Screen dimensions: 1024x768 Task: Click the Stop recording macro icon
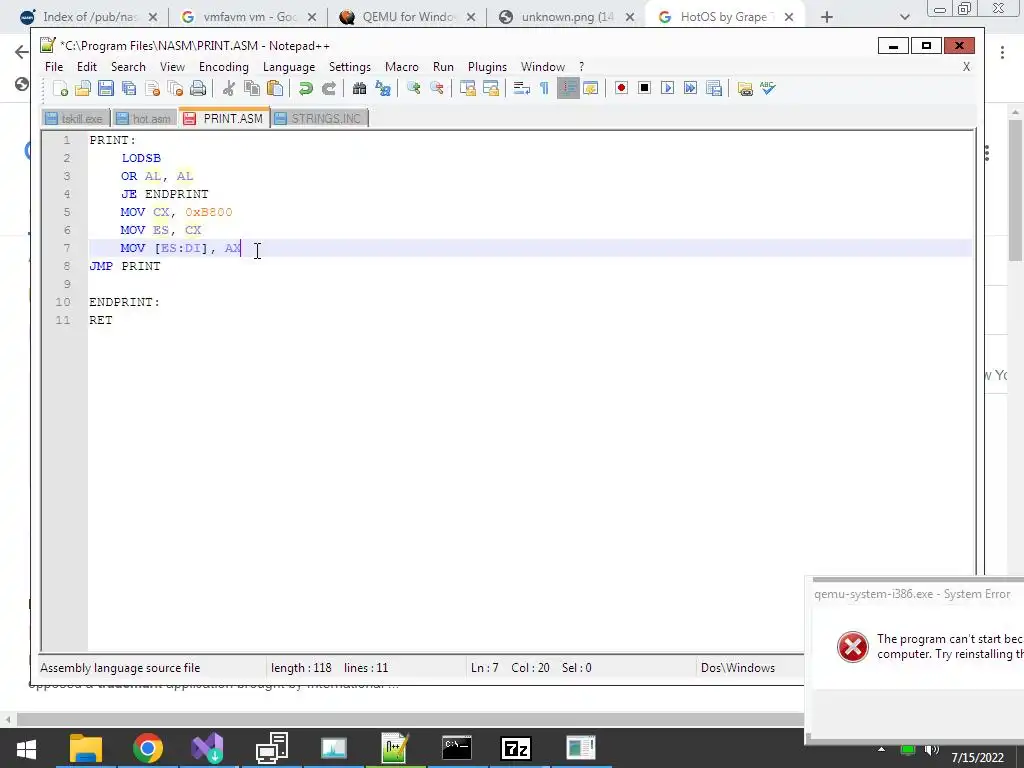pyautogui.click(x=644, y=88)
